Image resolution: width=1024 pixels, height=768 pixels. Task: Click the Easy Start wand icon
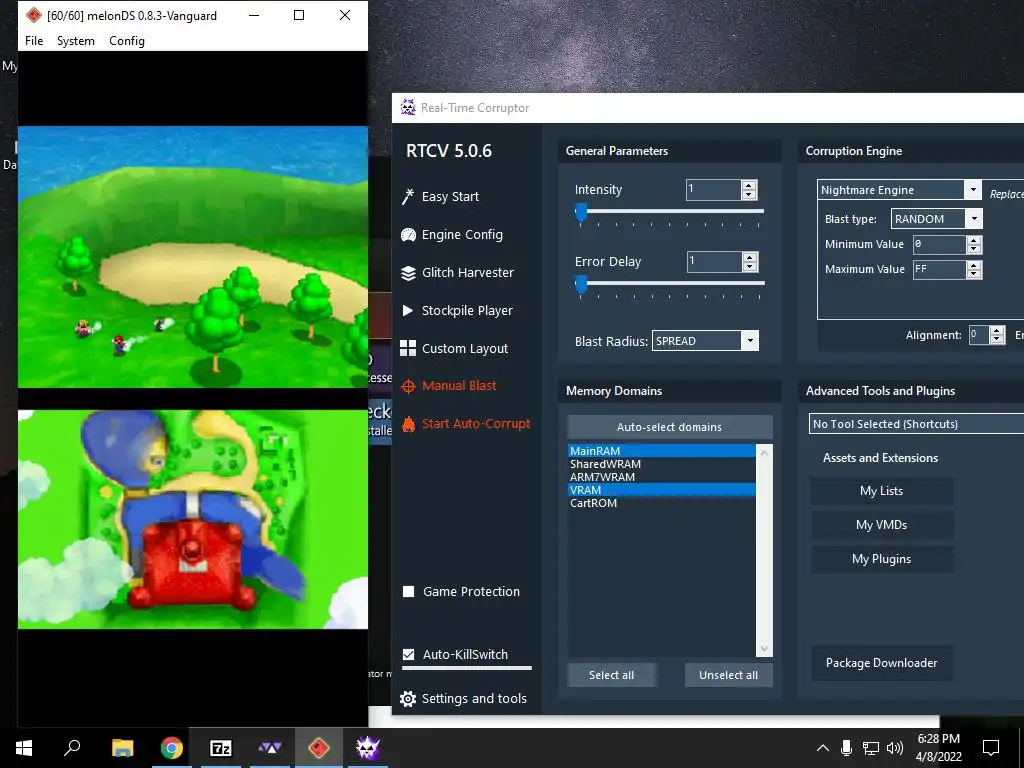(408, 197)
